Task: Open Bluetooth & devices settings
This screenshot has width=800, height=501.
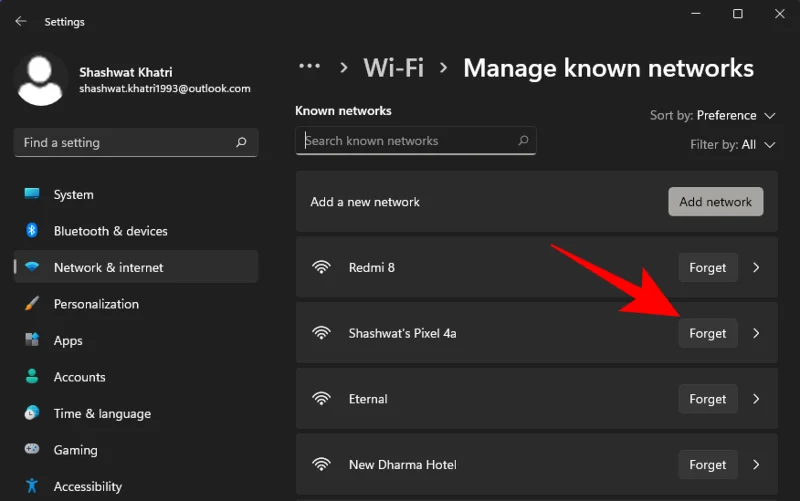Action: (136, 231)
